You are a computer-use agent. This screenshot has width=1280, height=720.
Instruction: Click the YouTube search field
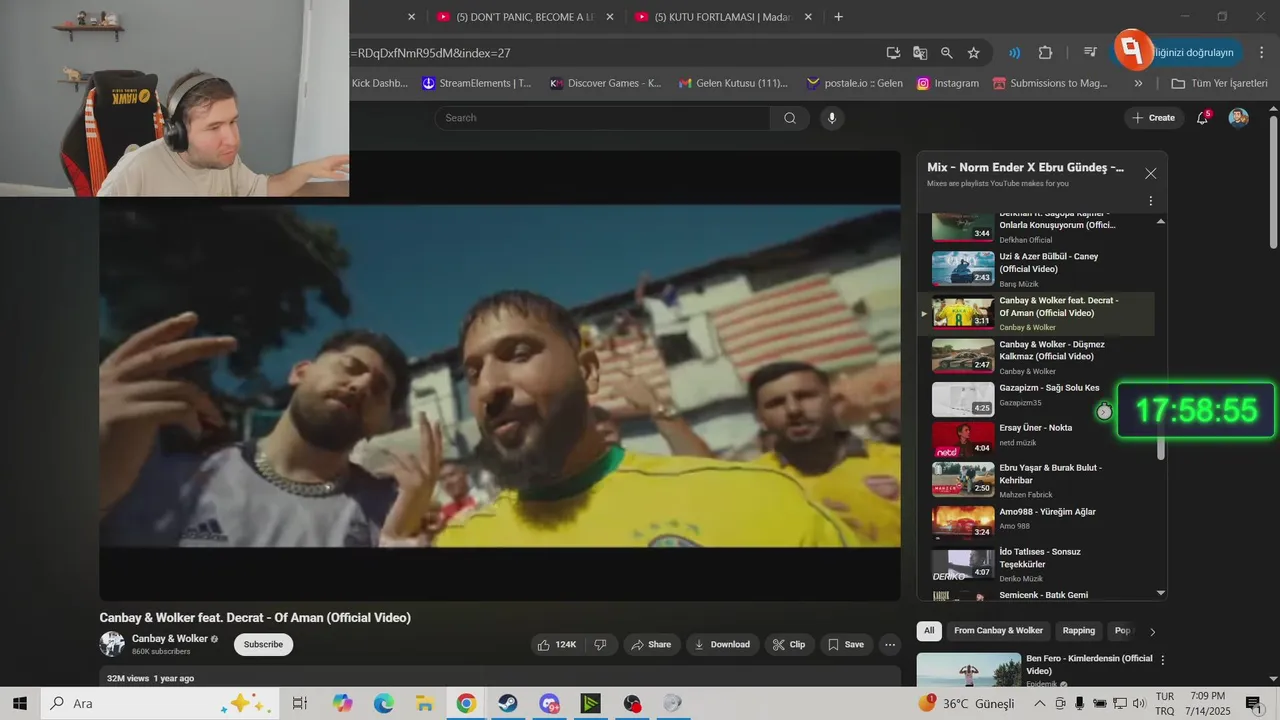click(x=602, y=118)
